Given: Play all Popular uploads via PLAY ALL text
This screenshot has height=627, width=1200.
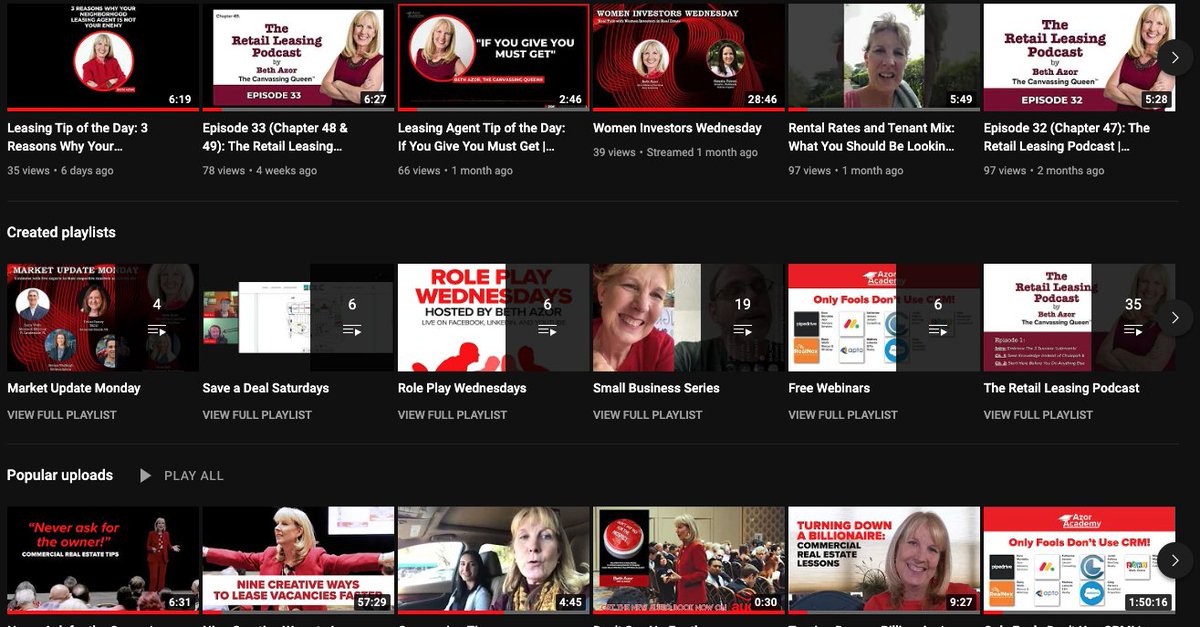Looking at the screenshot, I should (x=194, y=476).
